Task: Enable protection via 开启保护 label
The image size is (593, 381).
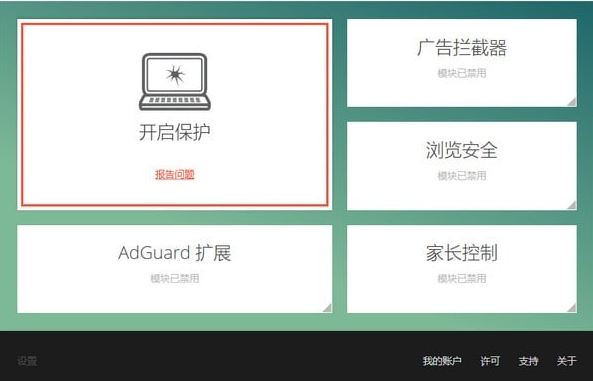Action: click(175, 132)
